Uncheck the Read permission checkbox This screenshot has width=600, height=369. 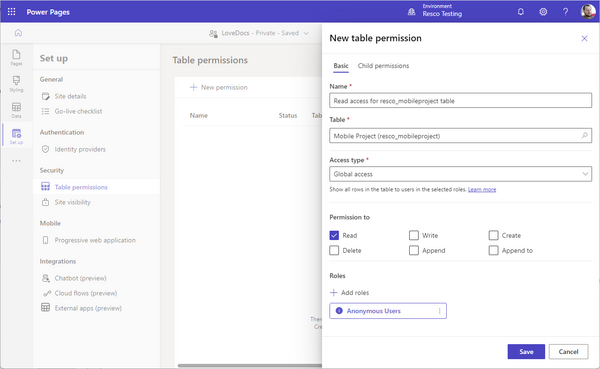(334, 235)
